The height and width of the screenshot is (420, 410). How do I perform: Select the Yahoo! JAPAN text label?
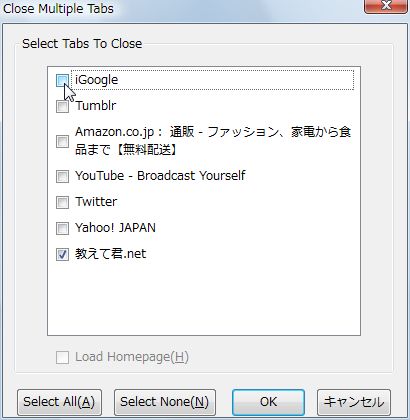[115, 228]
